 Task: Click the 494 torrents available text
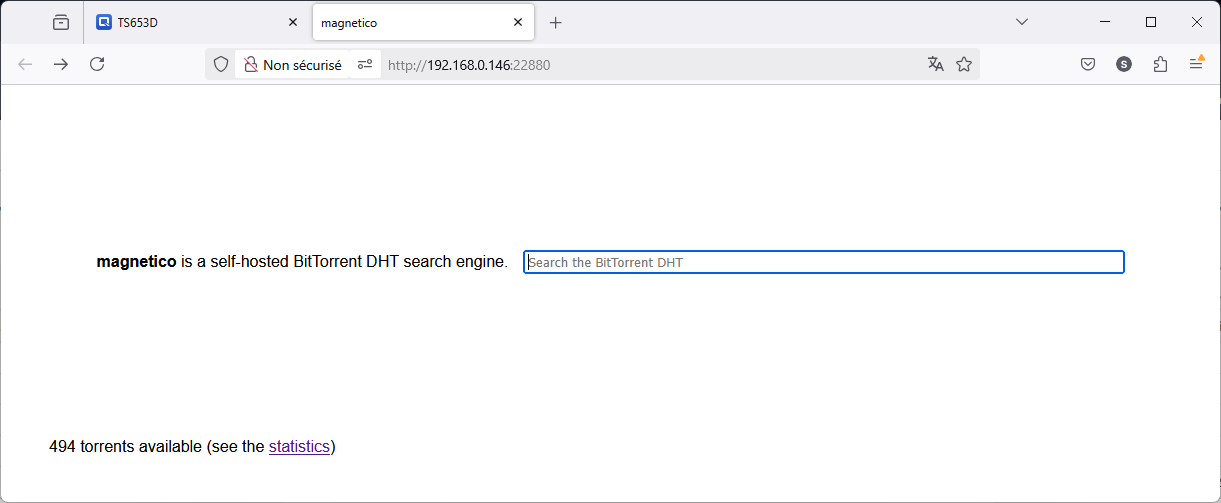tap(125, 446)
